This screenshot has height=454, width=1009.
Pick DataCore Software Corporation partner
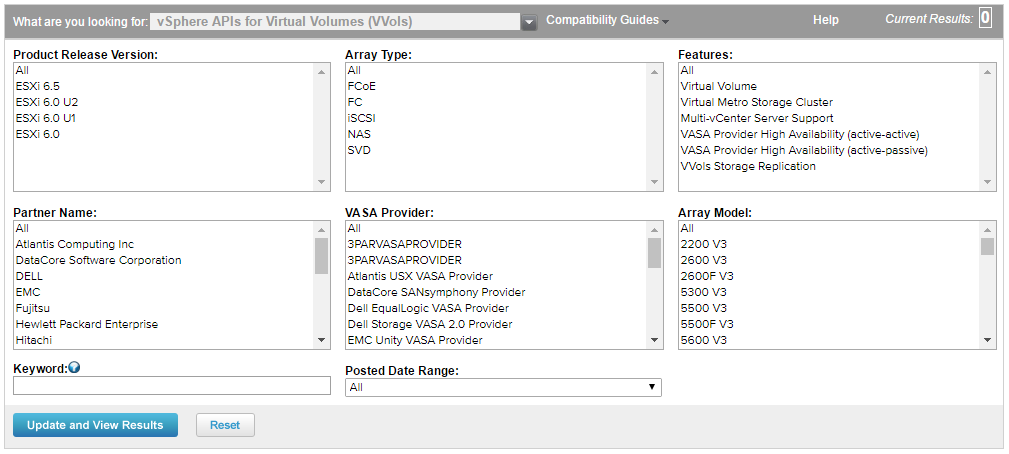pyautogui.click(x=163, y=260)
